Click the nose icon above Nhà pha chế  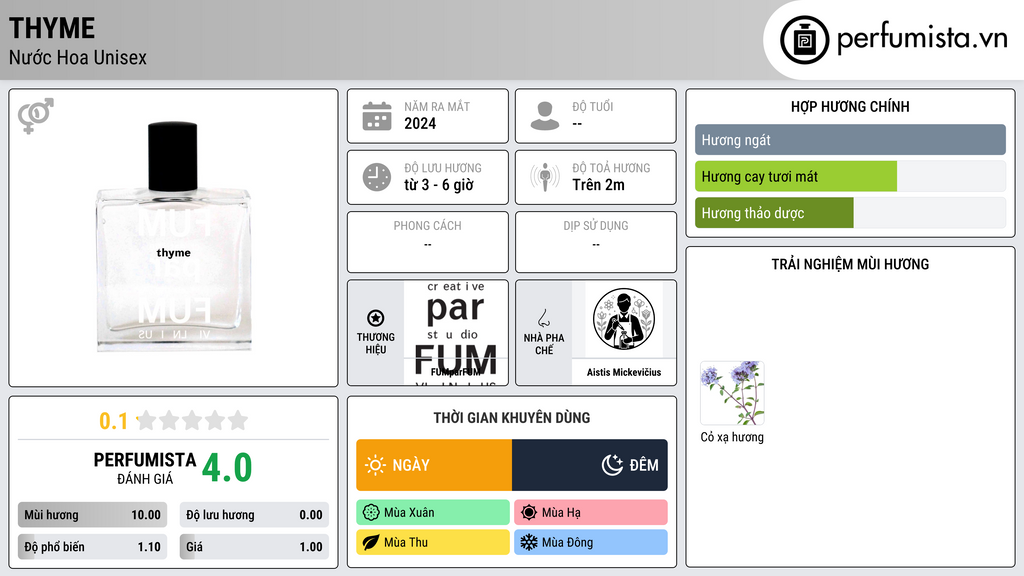[x=543, y=318]
